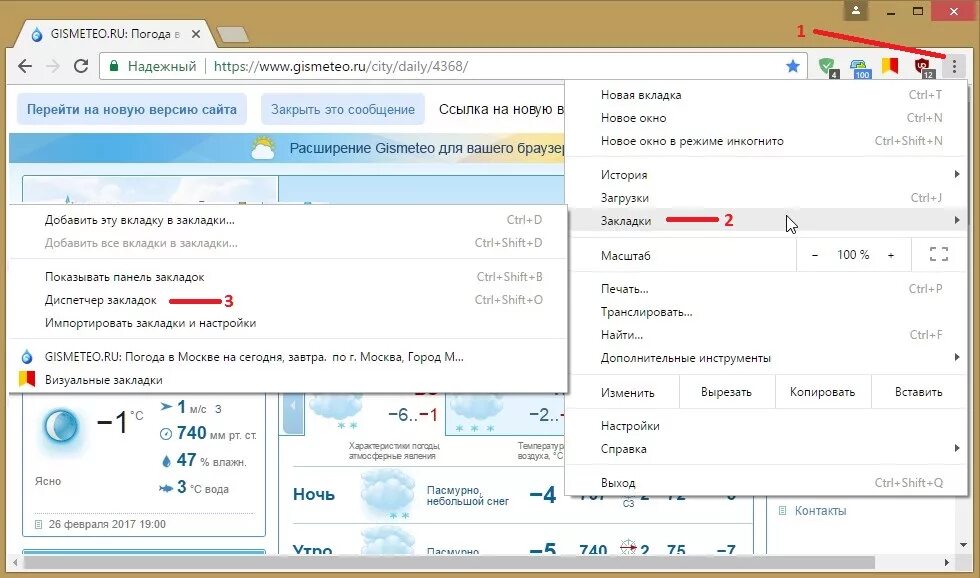Open the GISMETEO.RU bookmark entry
The width and height of the screenshot is (980, 578).
[x=288, y=357]
